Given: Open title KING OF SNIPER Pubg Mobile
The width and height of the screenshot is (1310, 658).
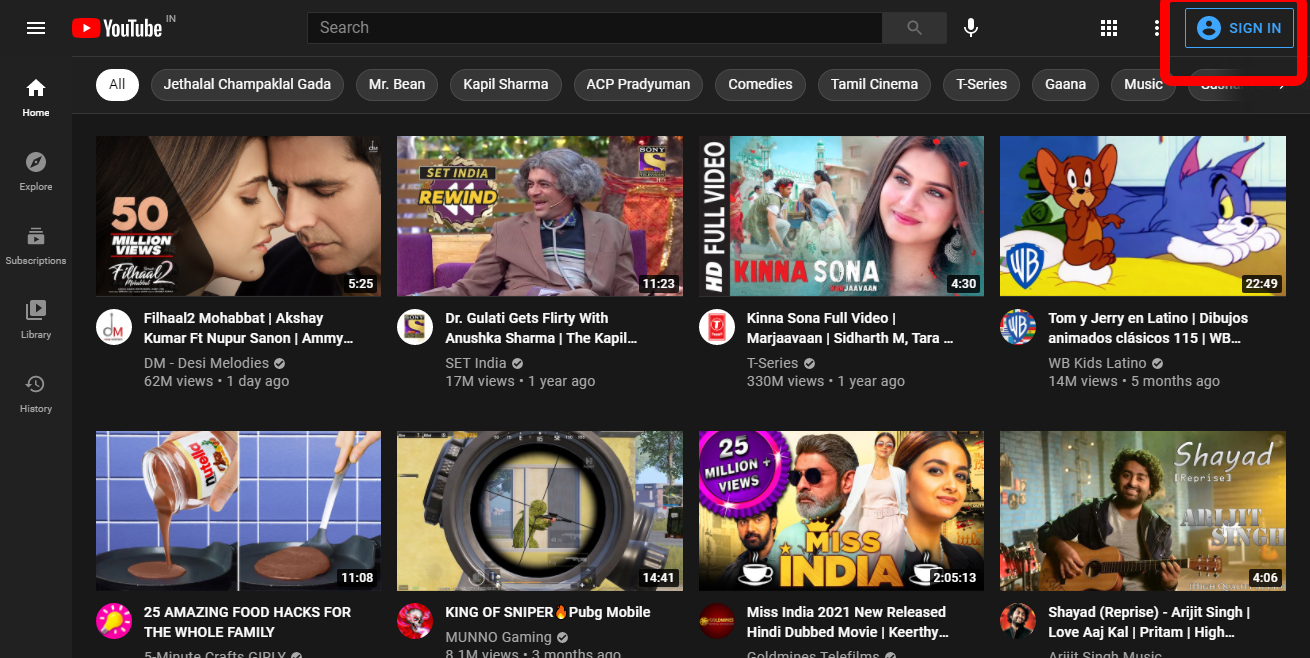Looking at the screenshot, I should tap(548, 612).
